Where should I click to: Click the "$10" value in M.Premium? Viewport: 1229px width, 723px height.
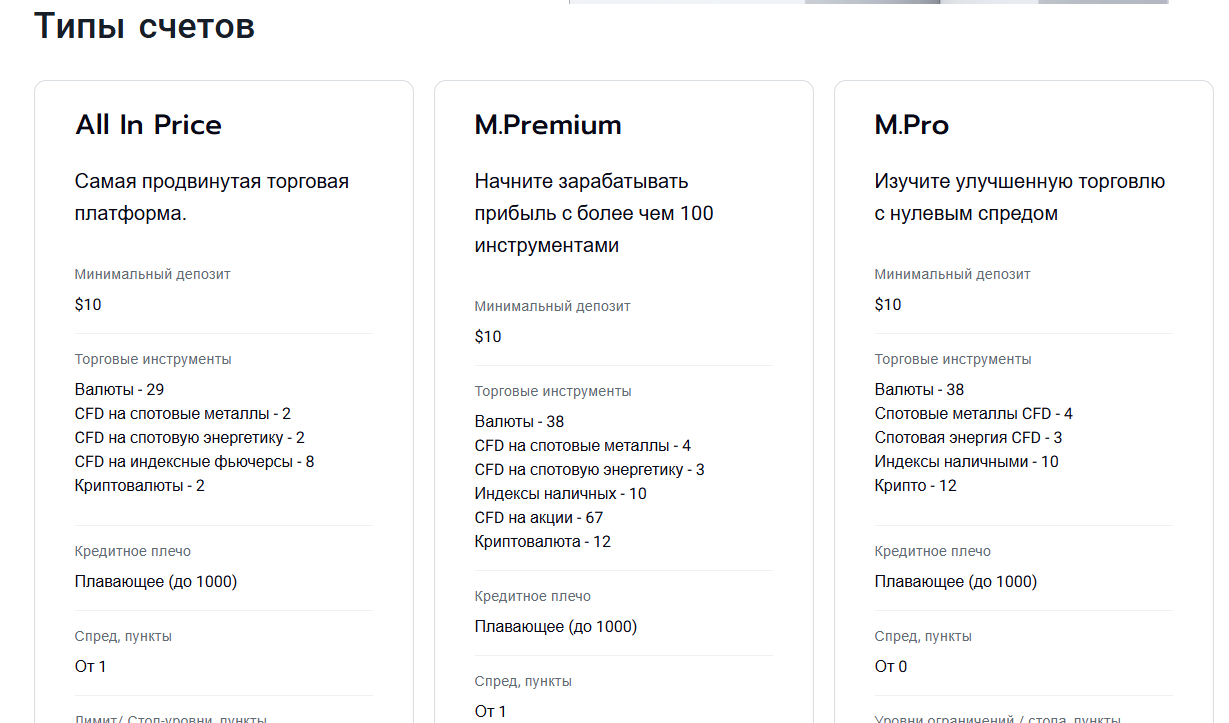coord(488,336)
